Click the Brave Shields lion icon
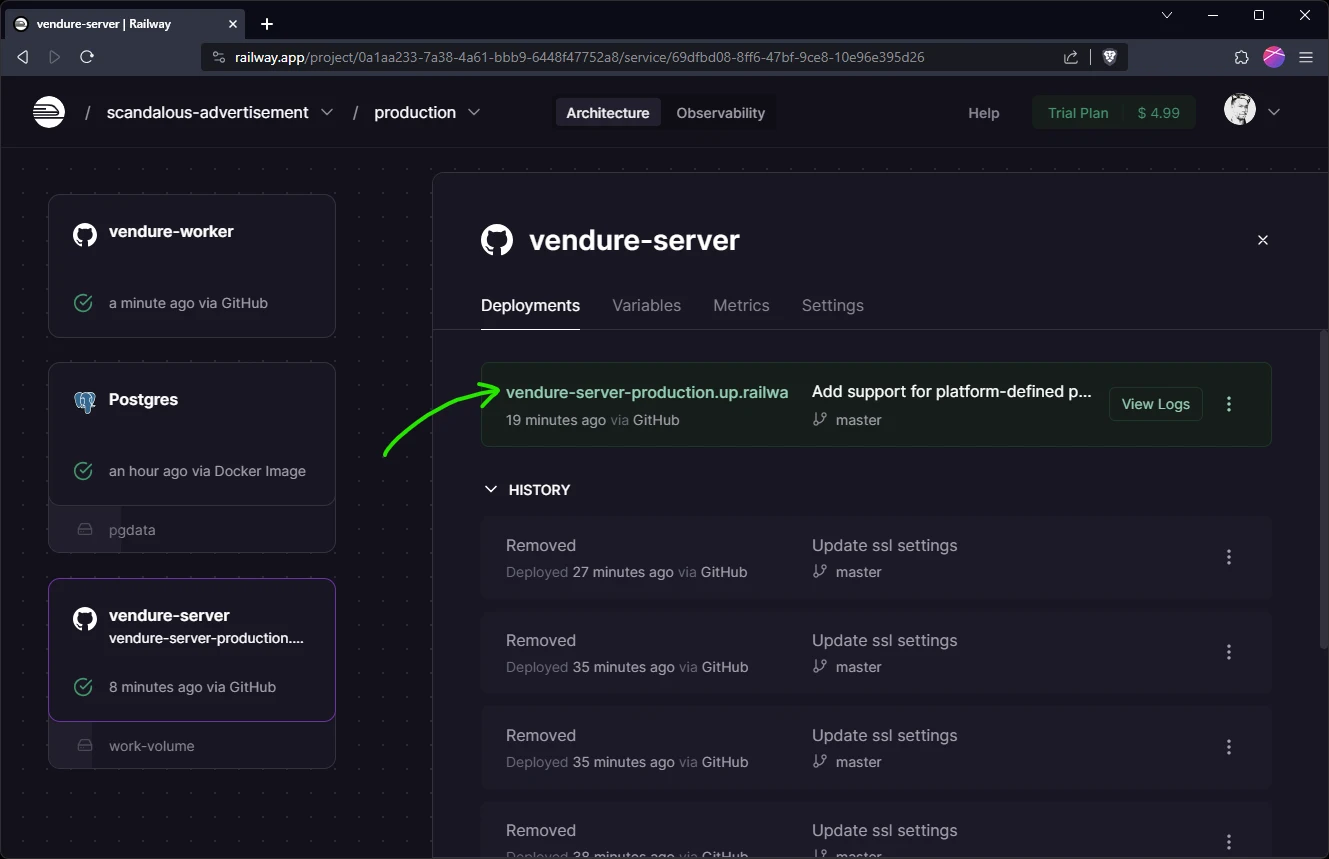This screenshot has height=859, width=1329. pos(1109,57)
